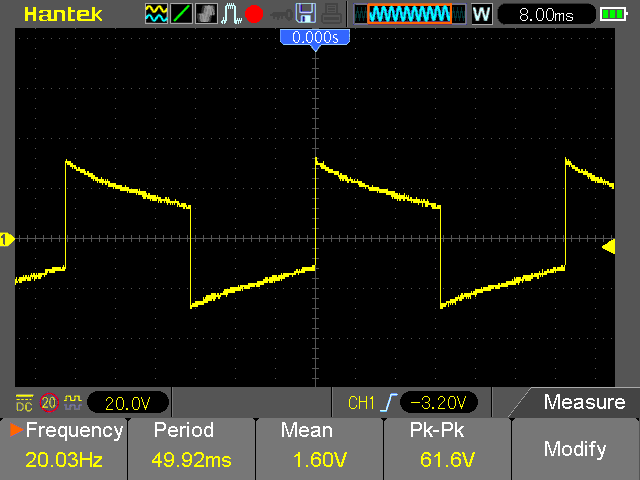Click the battery status indicator
This screenshot has height=480, width=640.
[612, 14]
